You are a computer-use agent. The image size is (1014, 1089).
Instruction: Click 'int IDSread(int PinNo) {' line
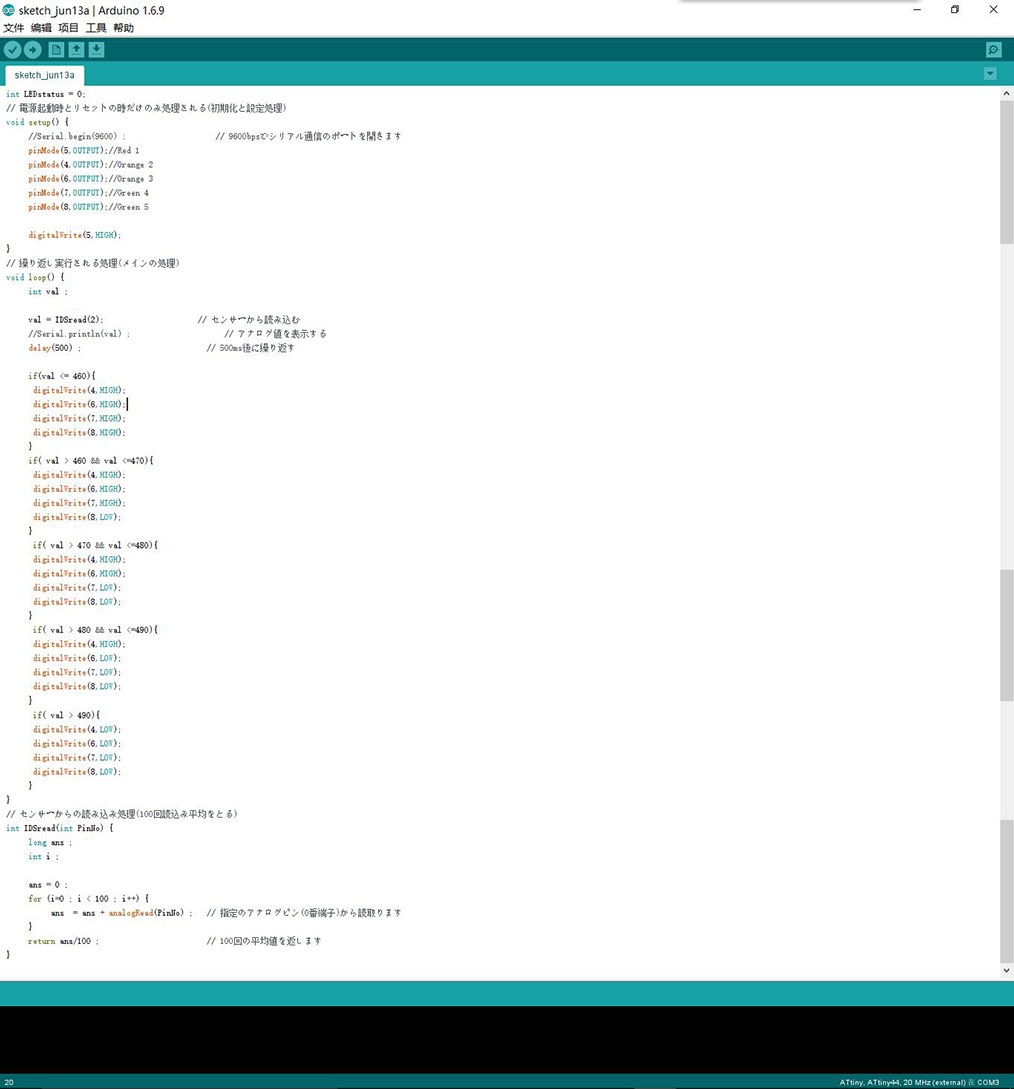(60, 829)
